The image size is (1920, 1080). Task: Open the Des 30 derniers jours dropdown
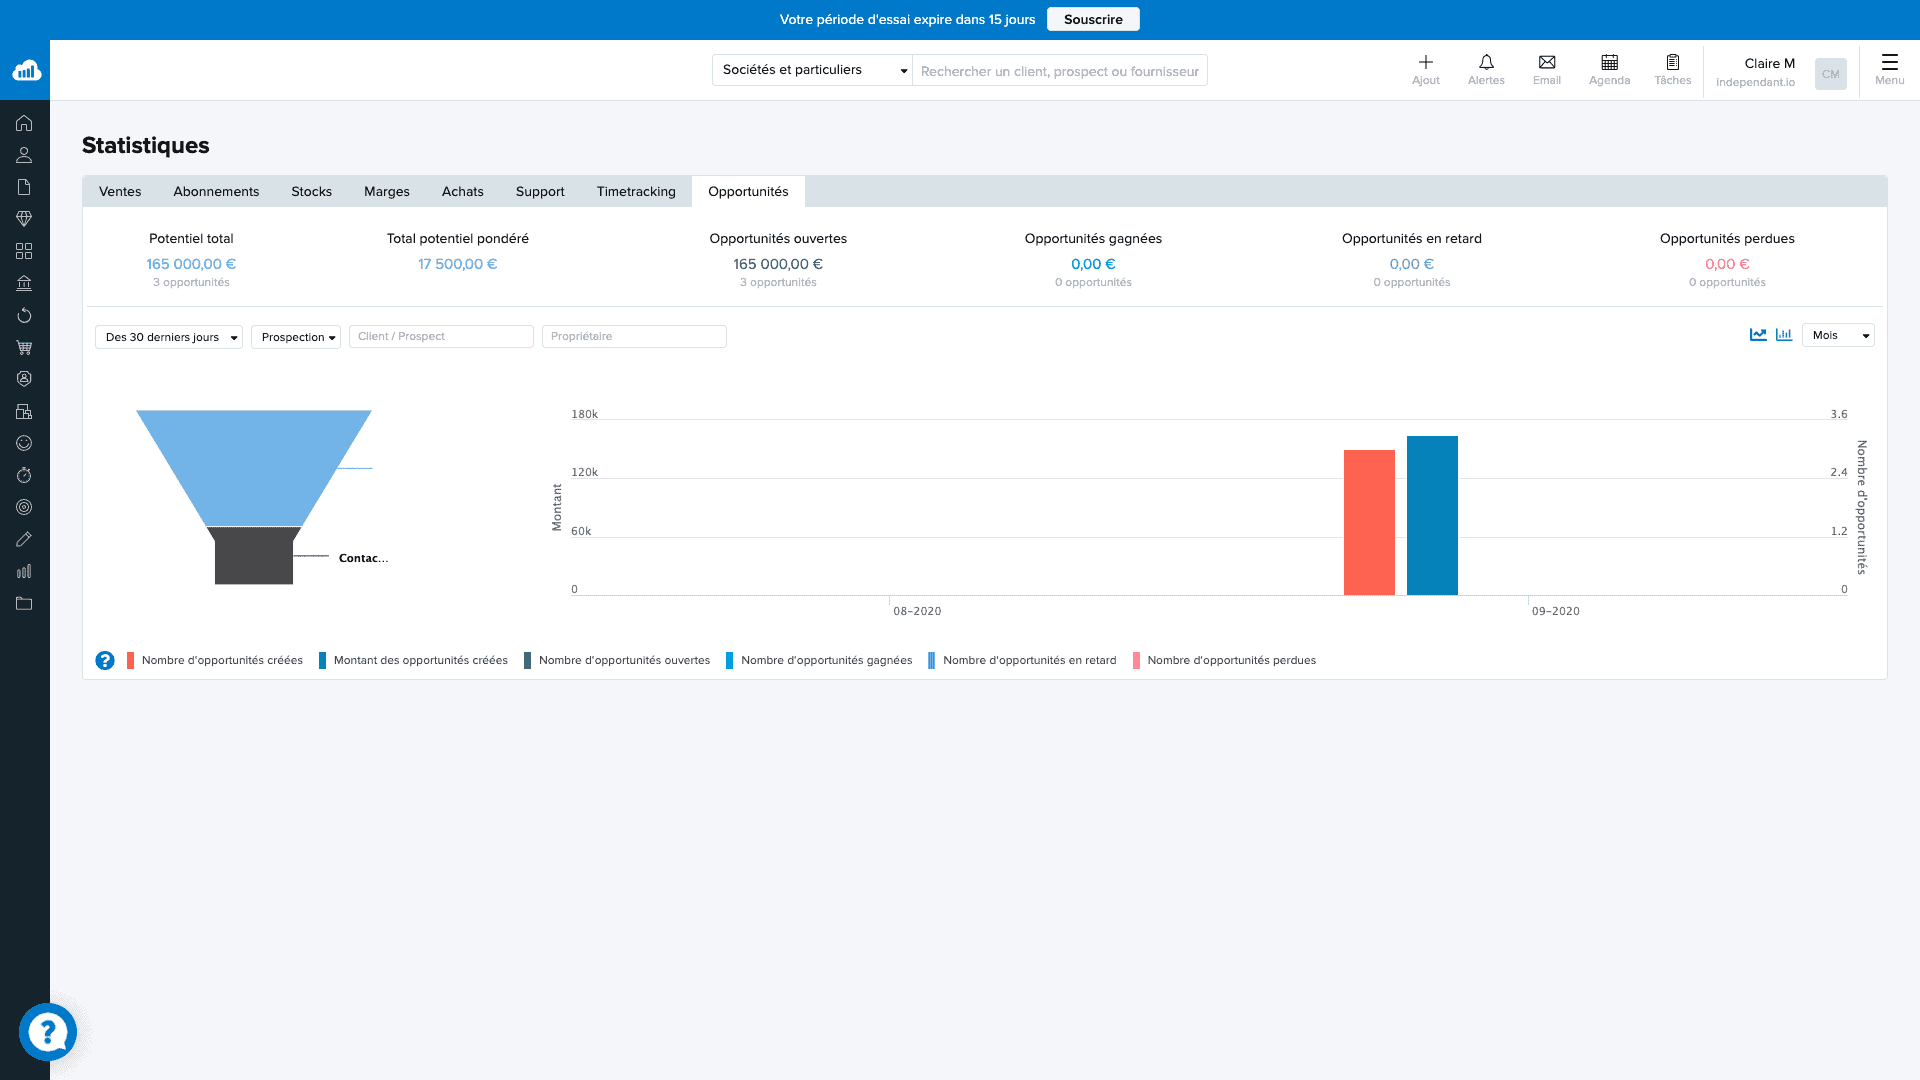coord(169,337)
